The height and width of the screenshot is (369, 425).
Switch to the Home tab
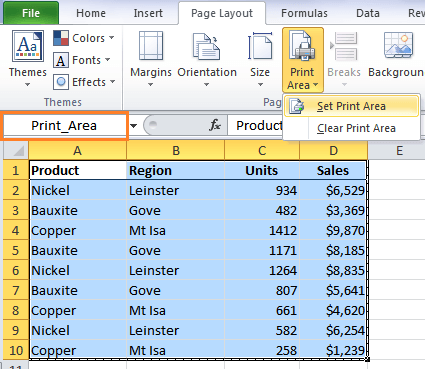(x=91, y=13)
